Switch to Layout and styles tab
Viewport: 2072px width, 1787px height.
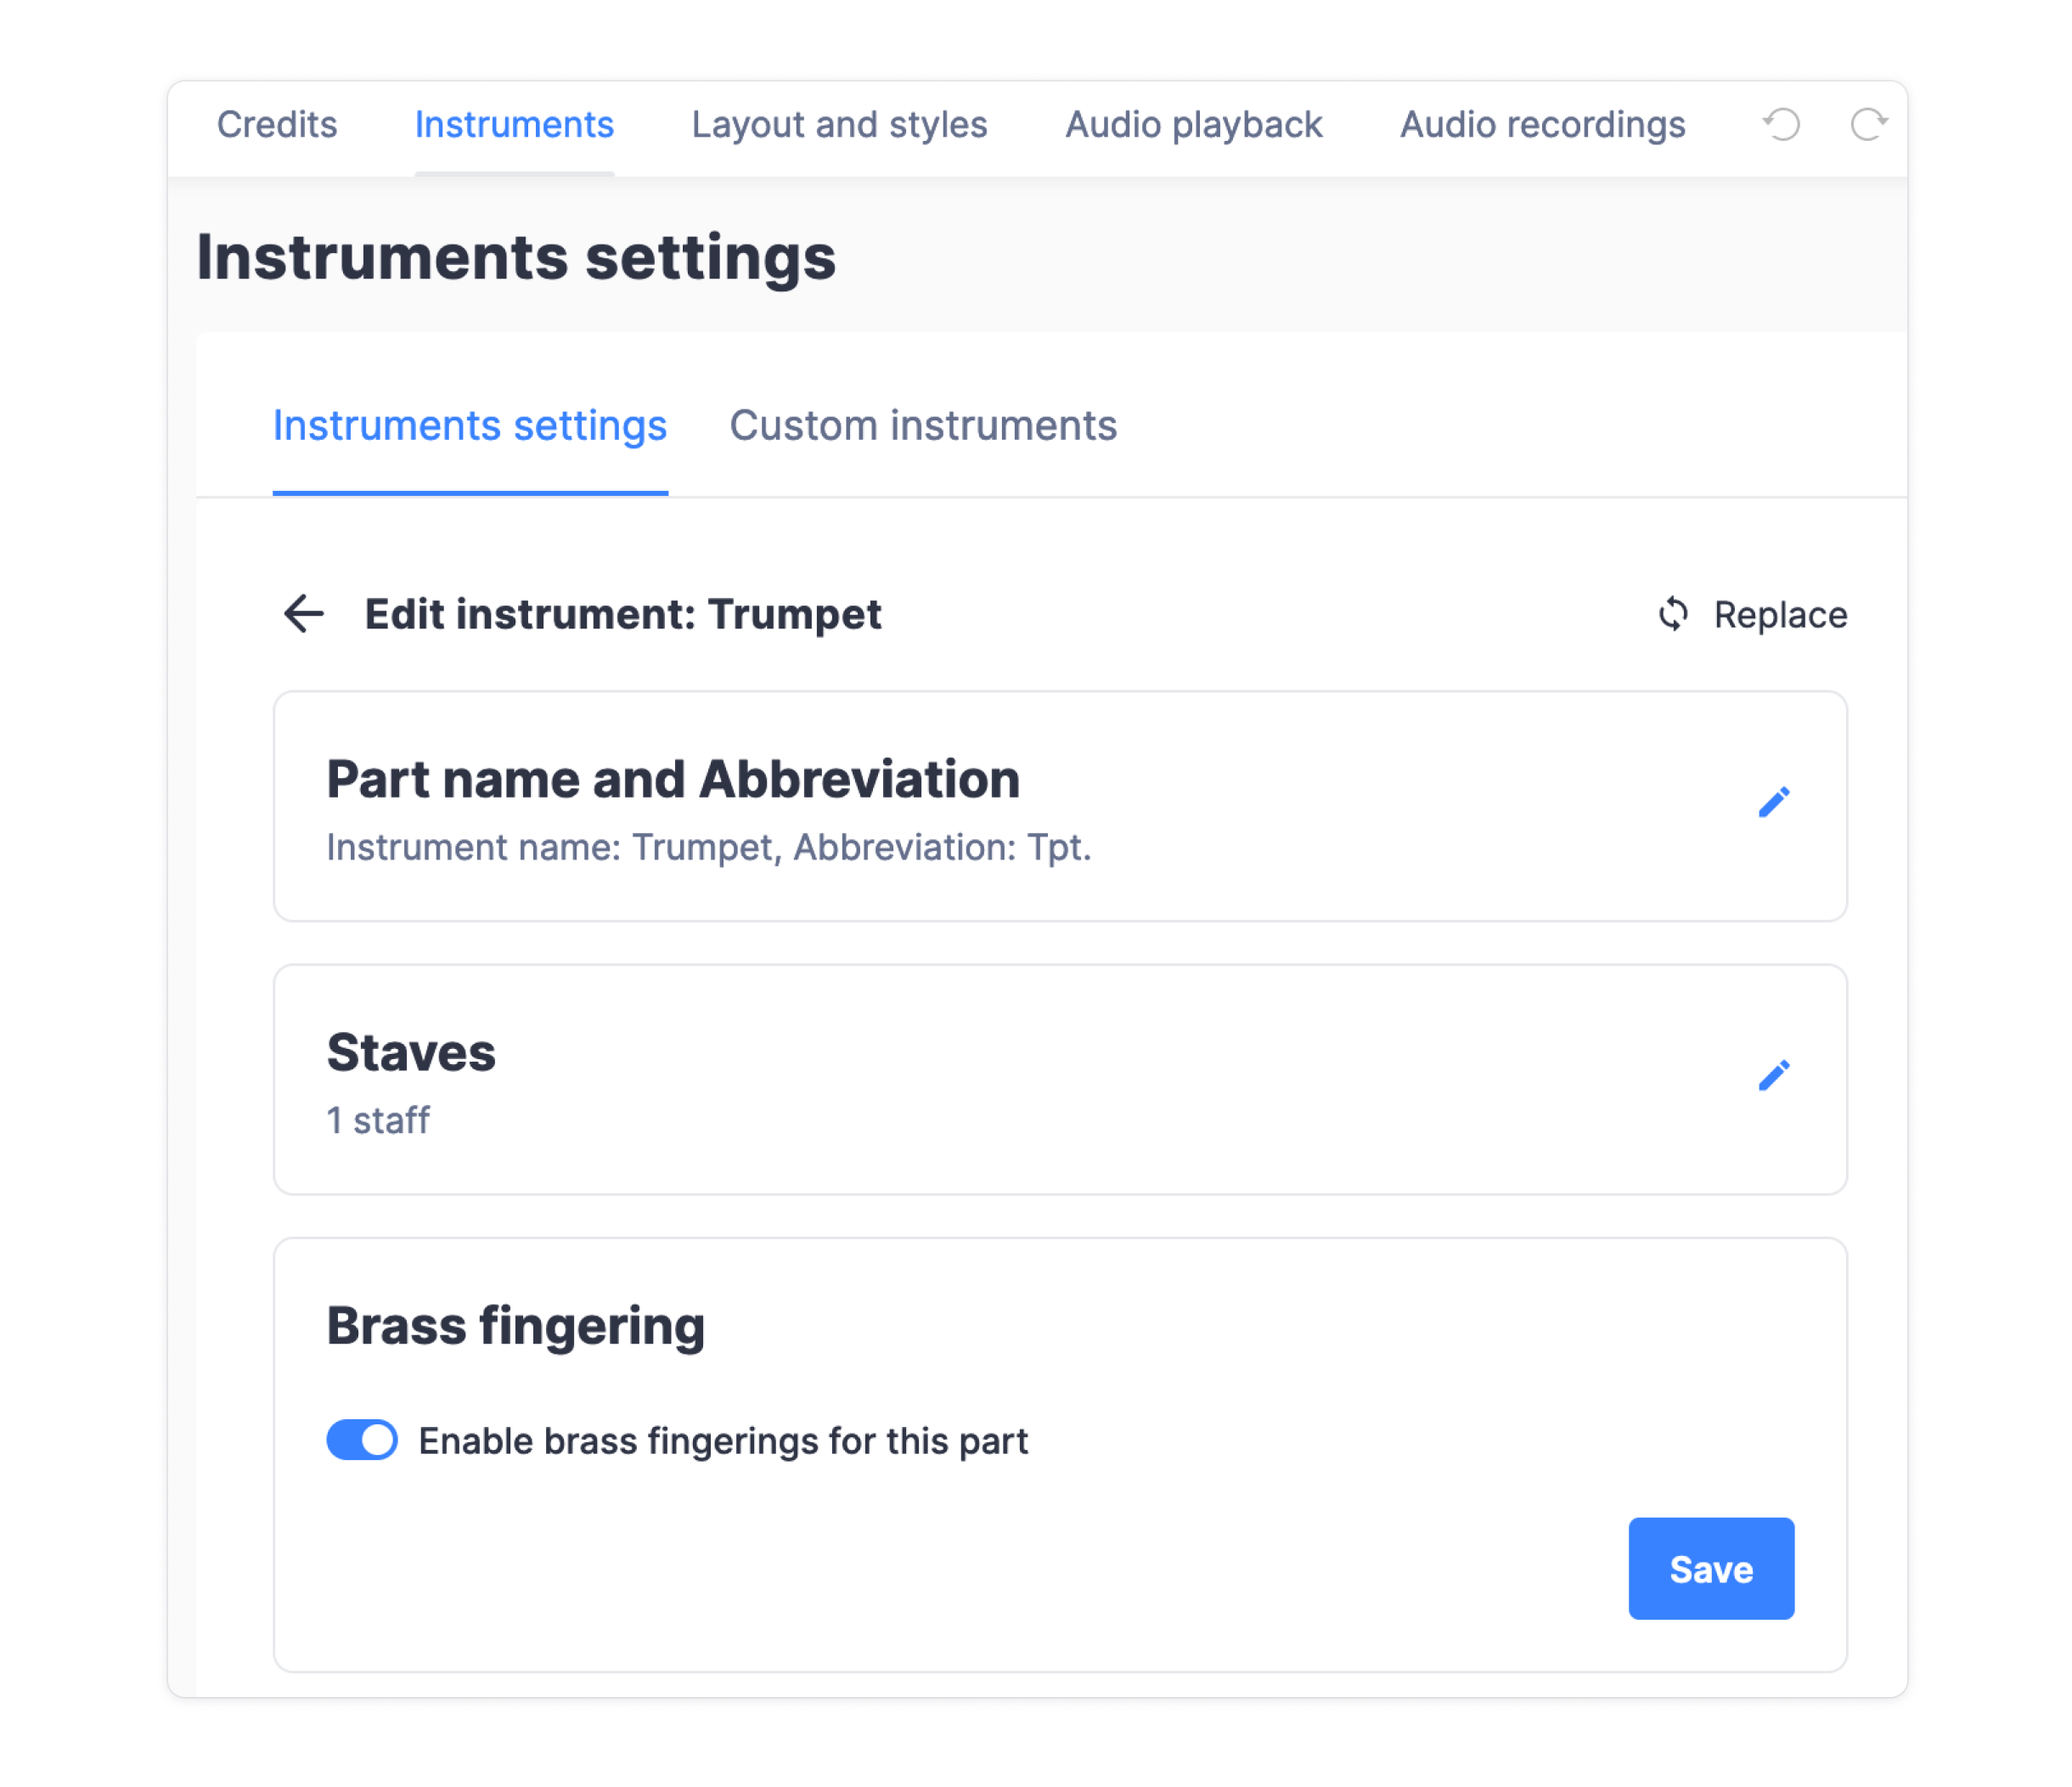839,125
